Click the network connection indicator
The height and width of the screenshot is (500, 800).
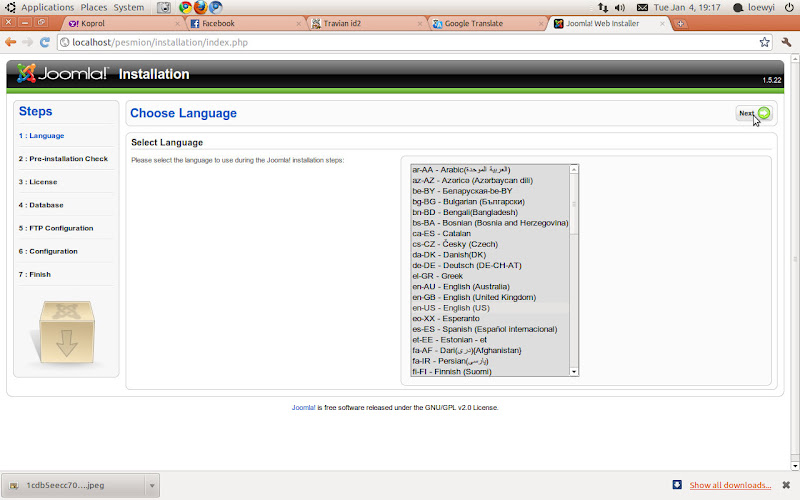(603, 7)
